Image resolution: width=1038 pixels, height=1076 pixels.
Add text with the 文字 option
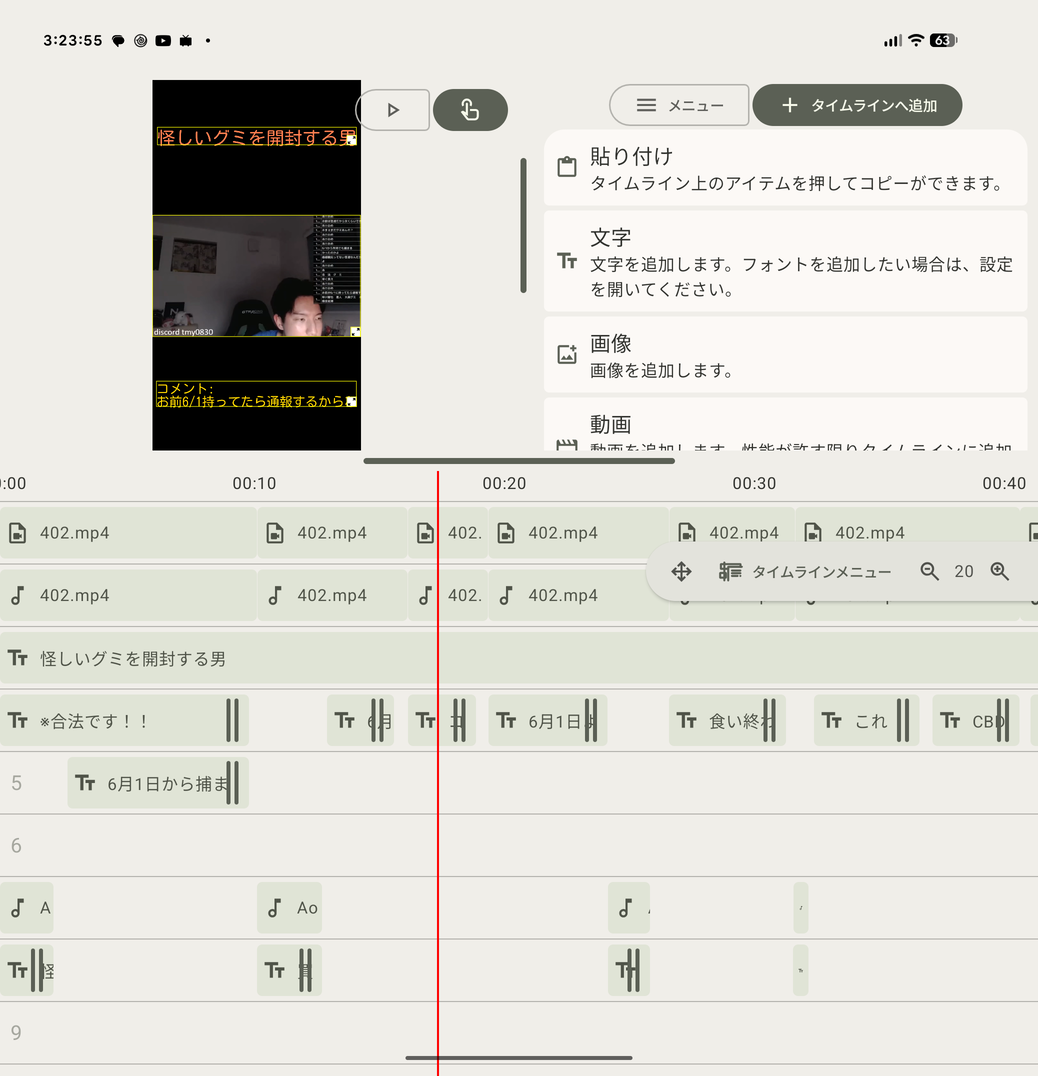click(786, 261)
